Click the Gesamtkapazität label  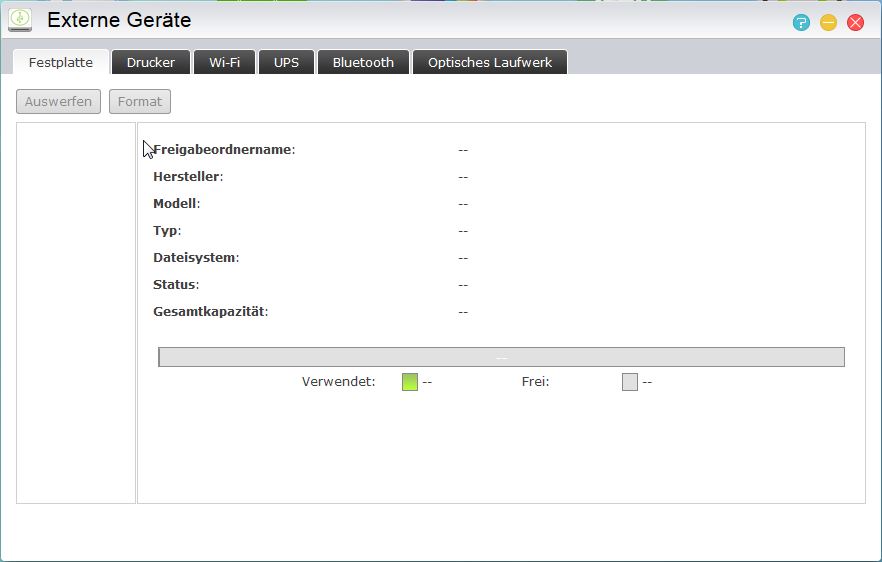click(x=210, y=312)
